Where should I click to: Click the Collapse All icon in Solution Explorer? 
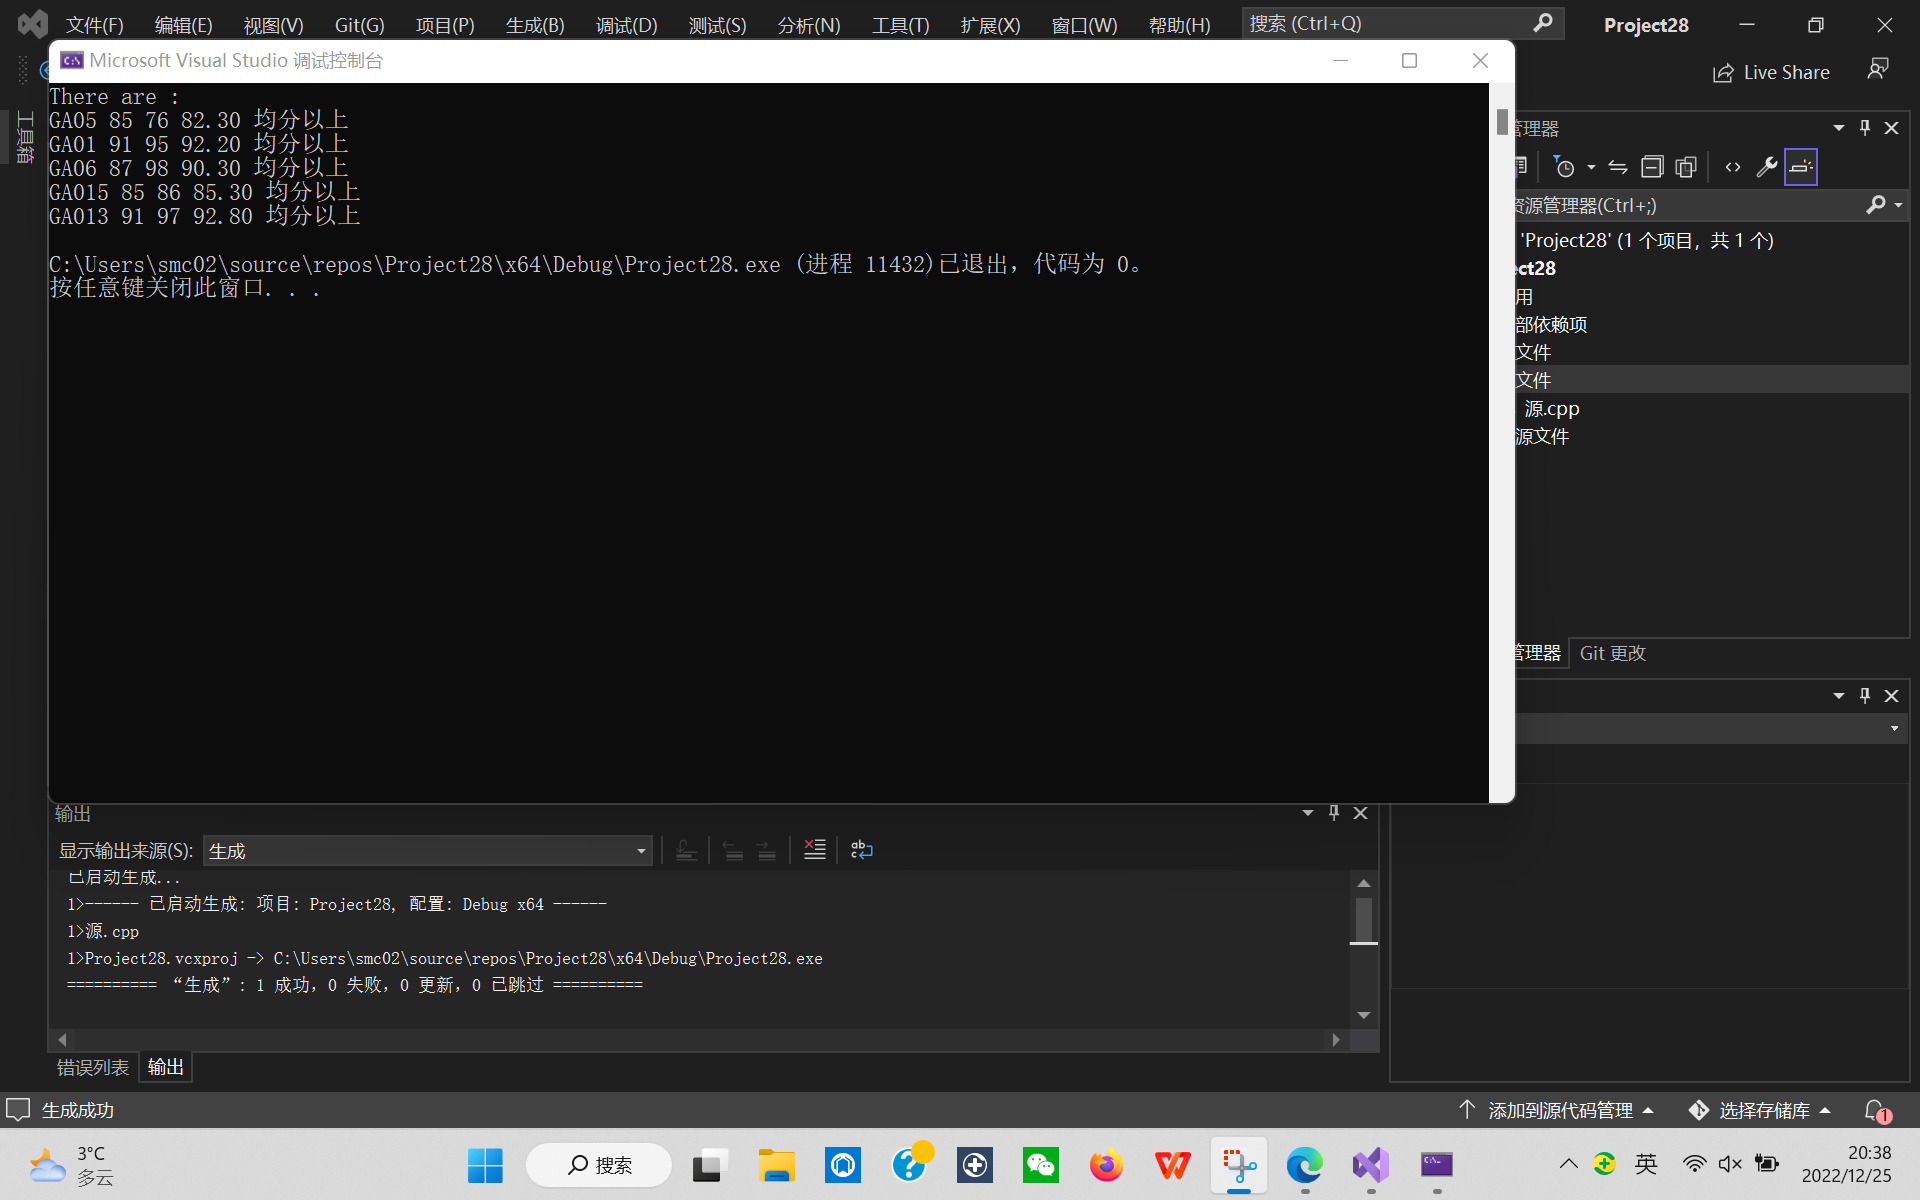(1652, 167)
